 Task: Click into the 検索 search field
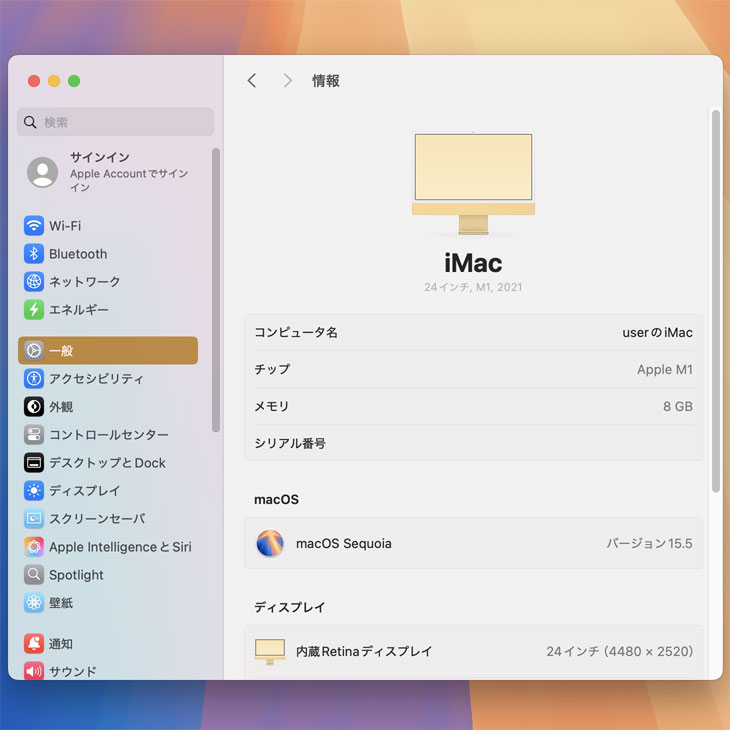coord(115,122)
